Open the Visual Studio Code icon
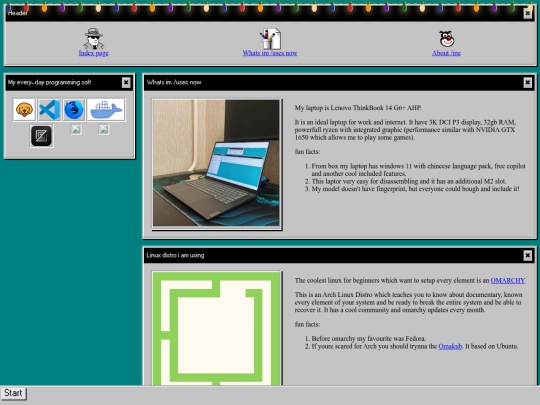 point(49,110)
